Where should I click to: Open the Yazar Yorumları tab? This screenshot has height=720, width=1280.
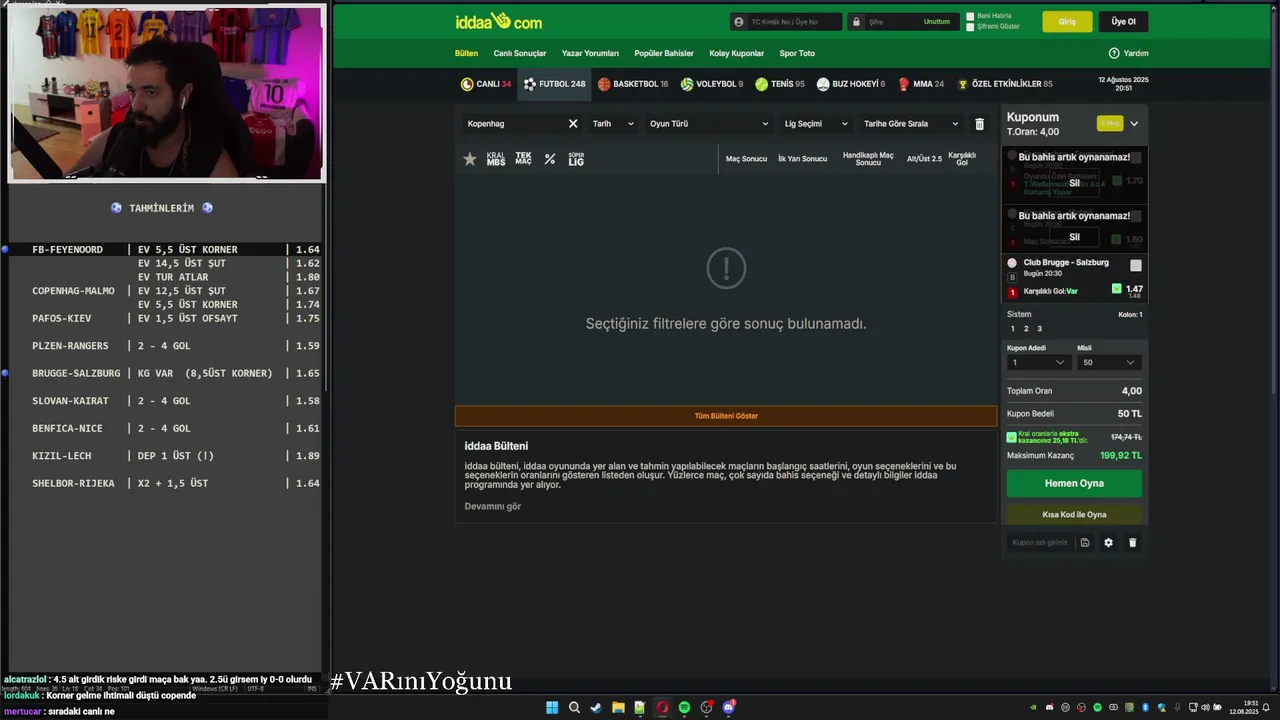590,53
